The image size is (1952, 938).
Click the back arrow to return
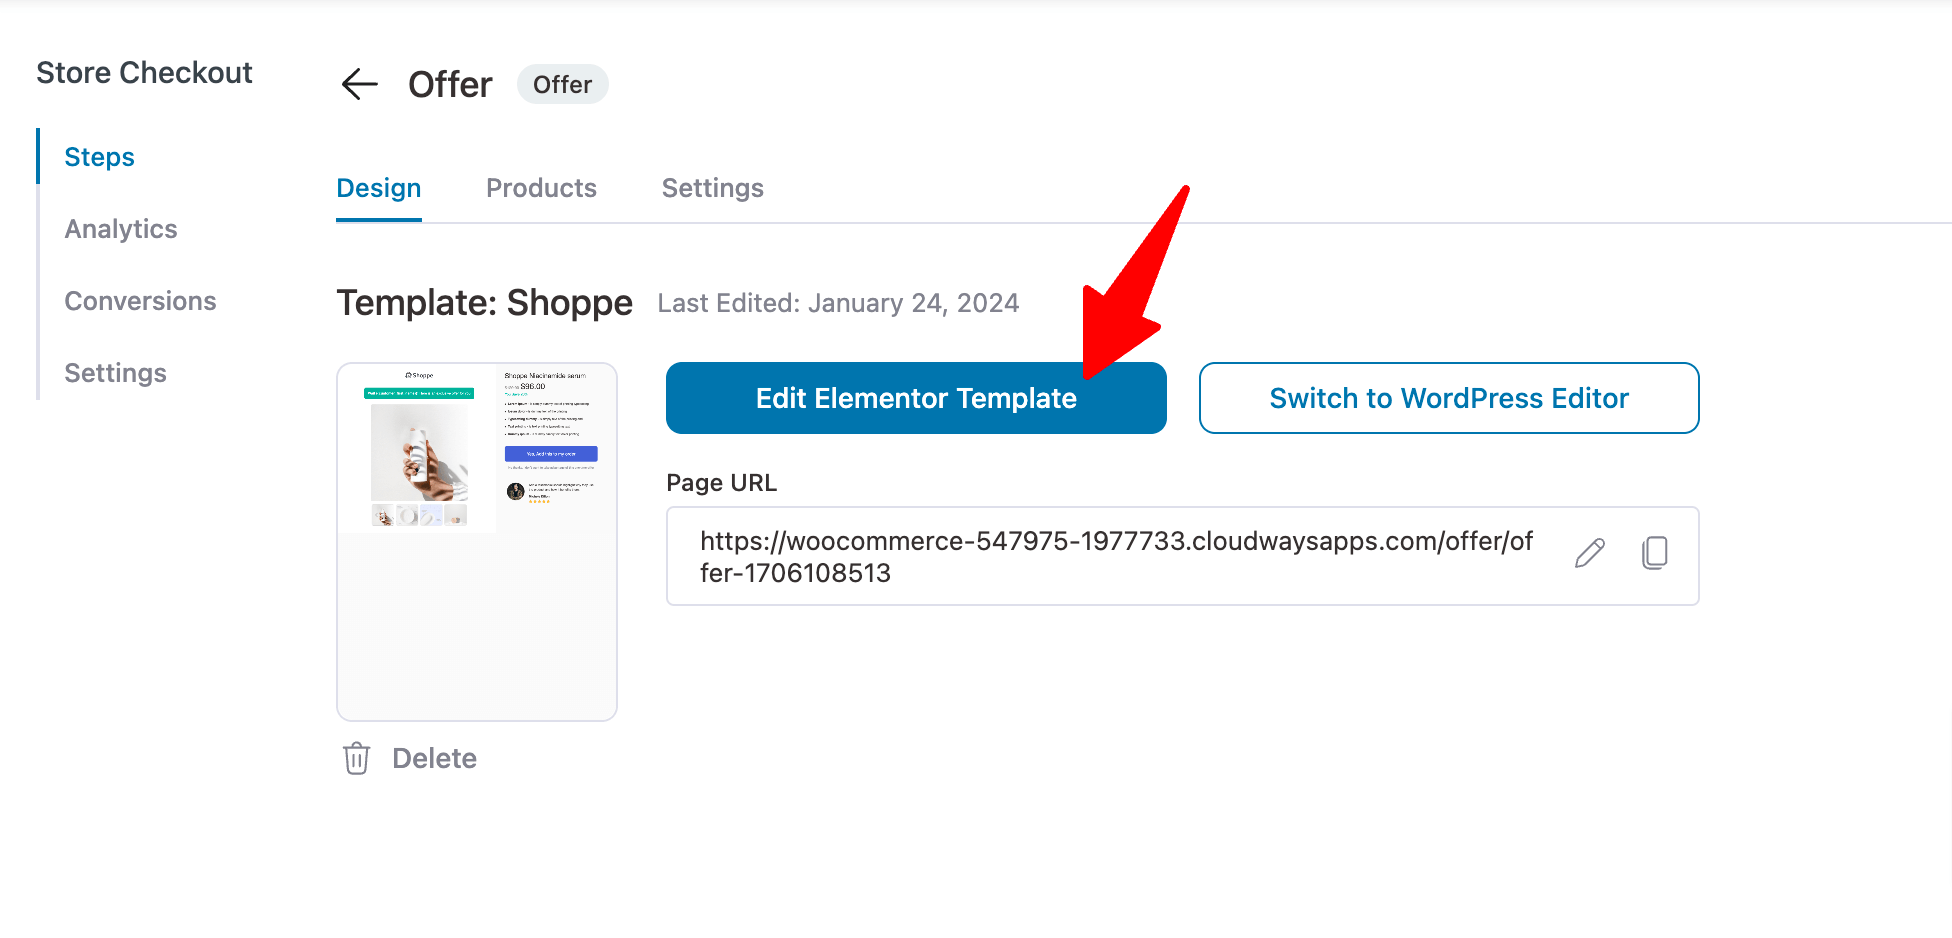(x=359, y=84)
